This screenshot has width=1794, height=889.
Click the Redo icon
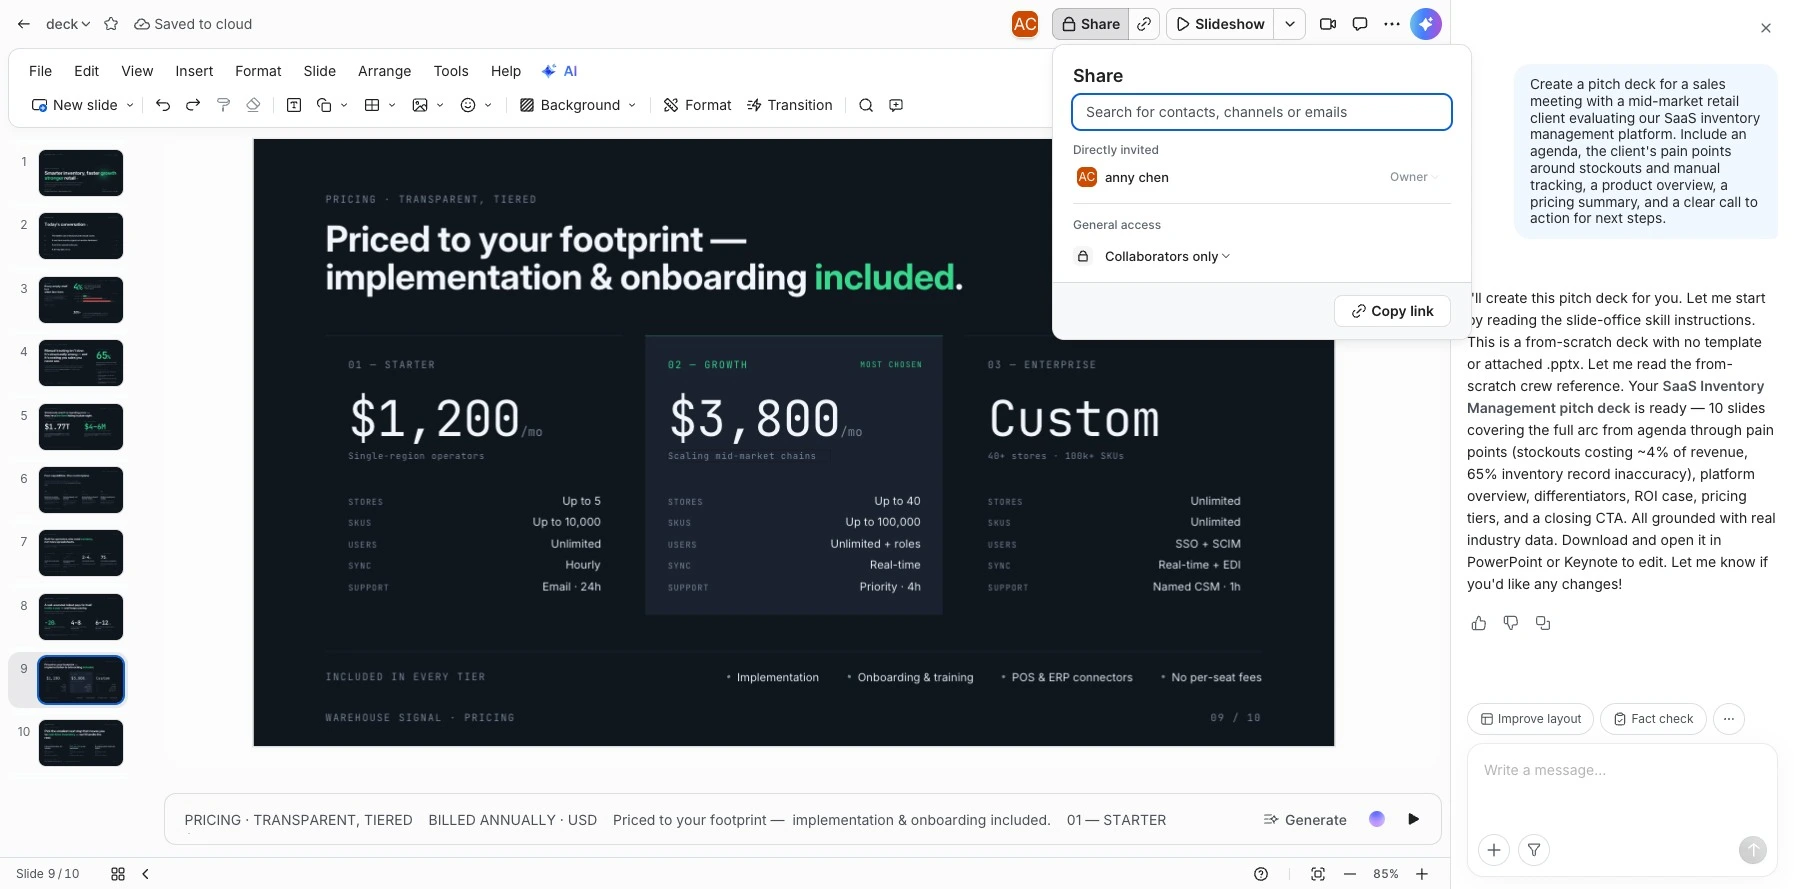pos(193,105)
